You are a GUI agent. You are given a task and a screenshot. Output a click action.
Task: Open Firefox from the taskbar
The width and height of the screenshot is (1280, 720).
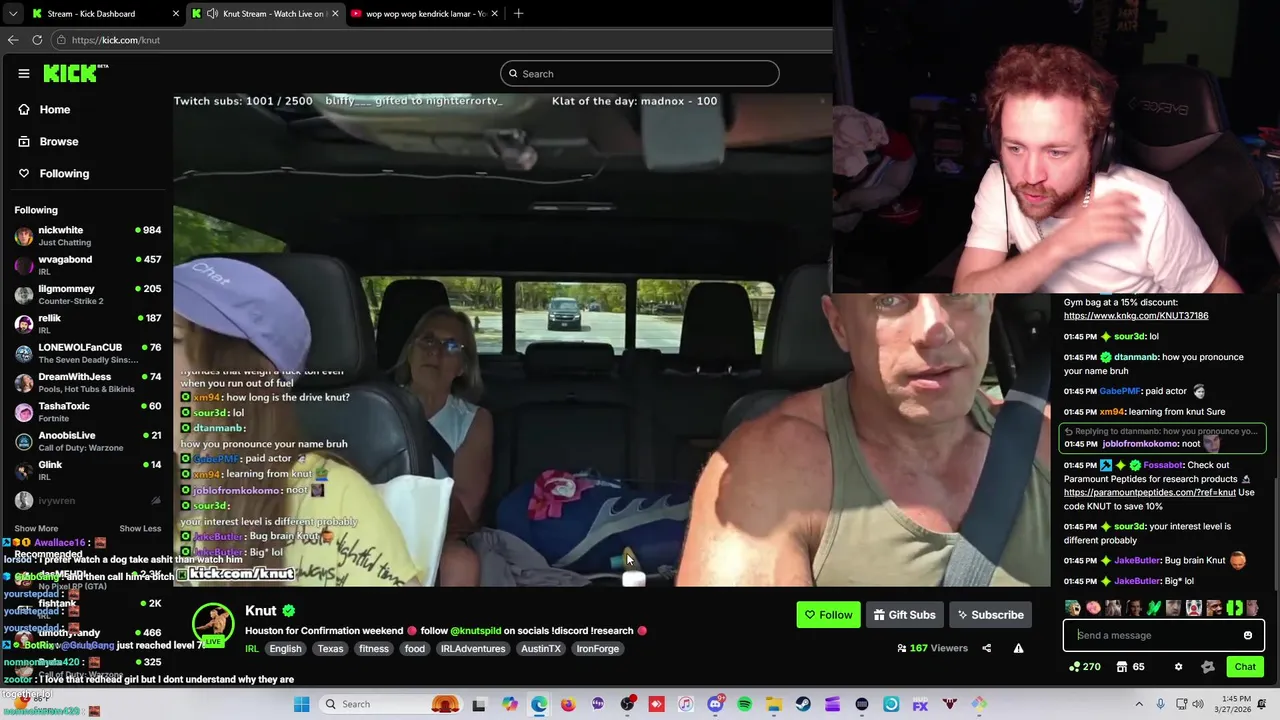click(568, 705)
